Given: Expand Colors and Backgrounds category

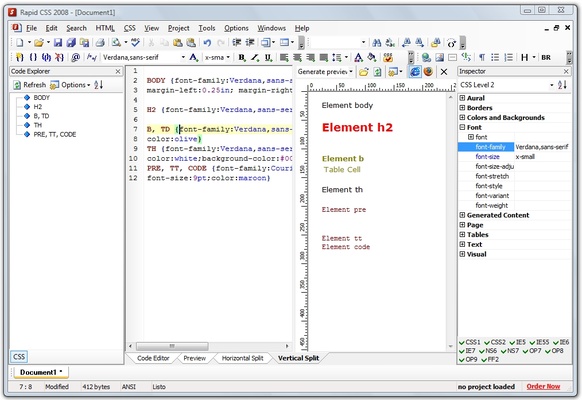Looking at the screenshot, I should 462,118.
